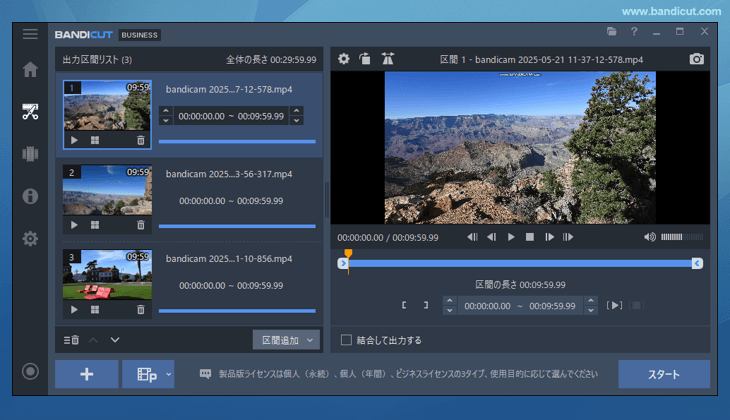The width and height of the screenshot is (730, 420).
Task: Increase end time below timeline
Action: pyautogui.click(x=591, y=301)
